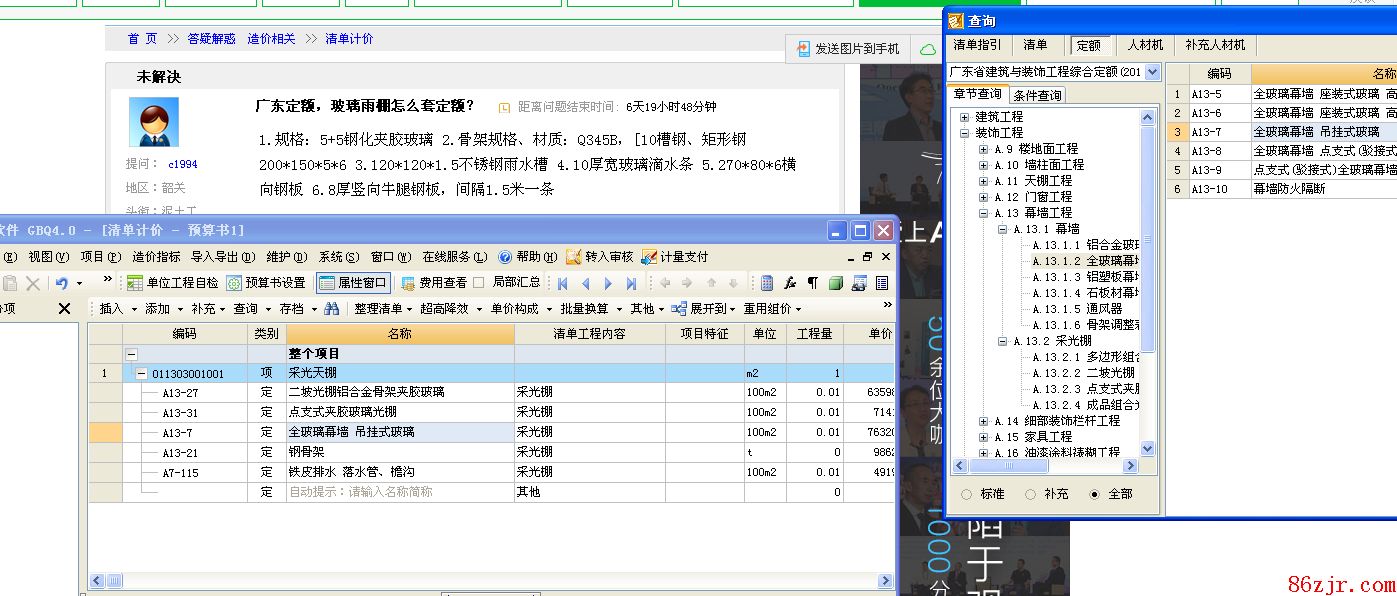Viewport: 1397px width, 596px height.
Task: Click the binoculars find icon
Action: click(332, 309)
